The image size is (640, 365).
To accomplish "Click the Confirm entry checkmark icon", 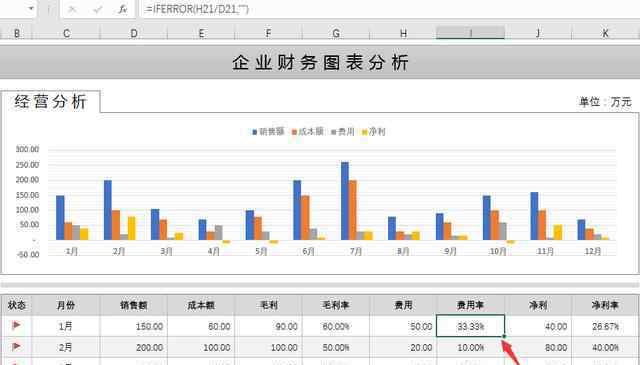I will tap(98, 9).
